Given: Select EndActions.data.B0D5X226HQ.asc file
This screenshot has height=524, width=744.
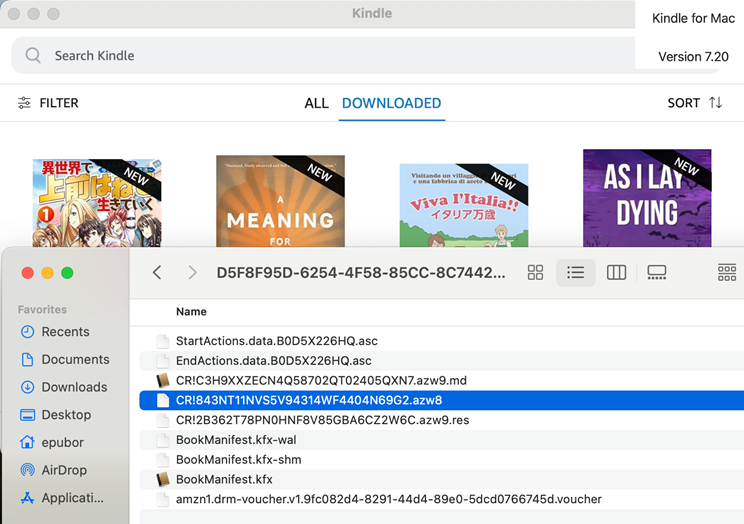Looking at the screenshot, I should 442,361.
